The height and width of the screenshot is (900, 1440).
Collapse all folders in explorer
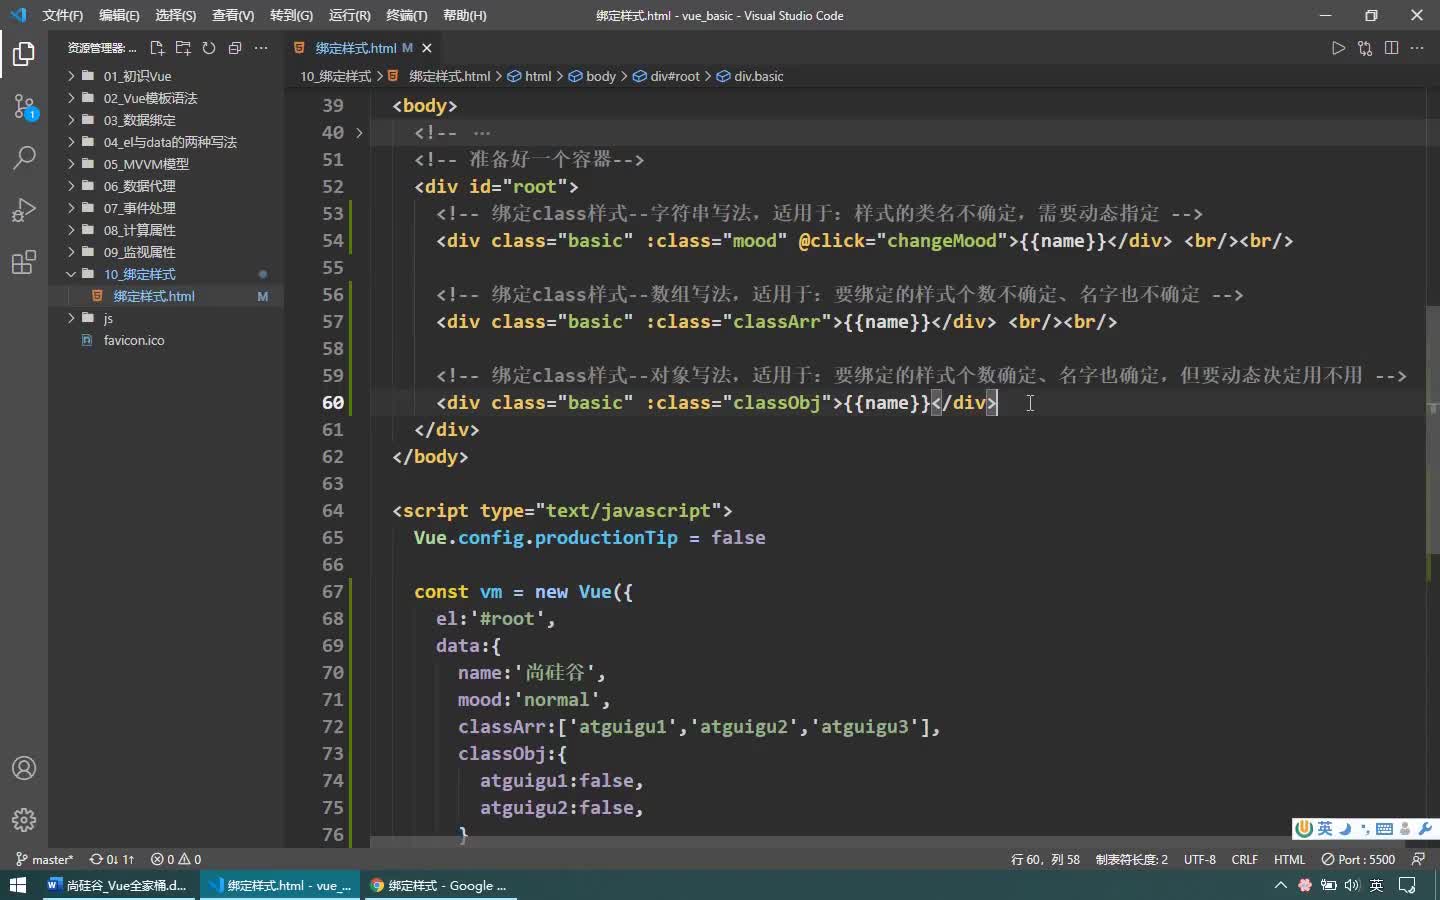pos(235,48)
